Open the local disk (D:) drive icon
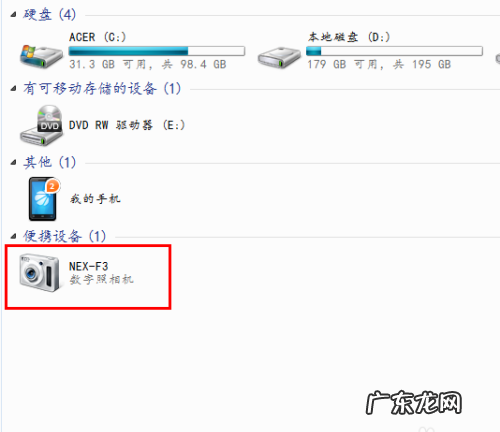Screen dimensions: 500x432 click(279, 57)
